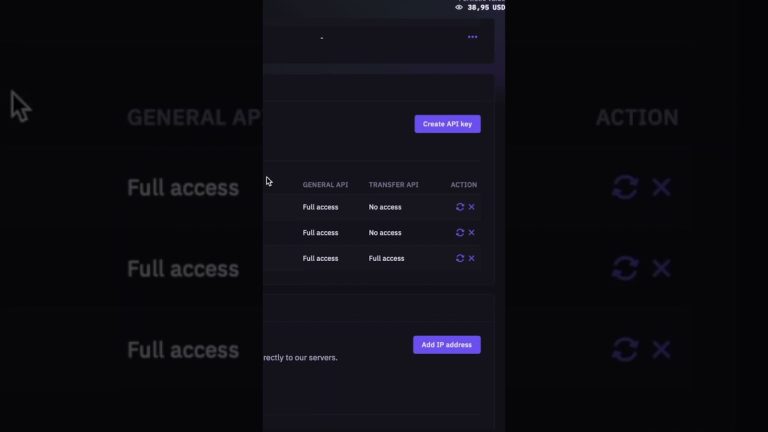Click the large blurred X icon in bottom background row
Viewport: 768px width, 432px height.
pos(661,350)
